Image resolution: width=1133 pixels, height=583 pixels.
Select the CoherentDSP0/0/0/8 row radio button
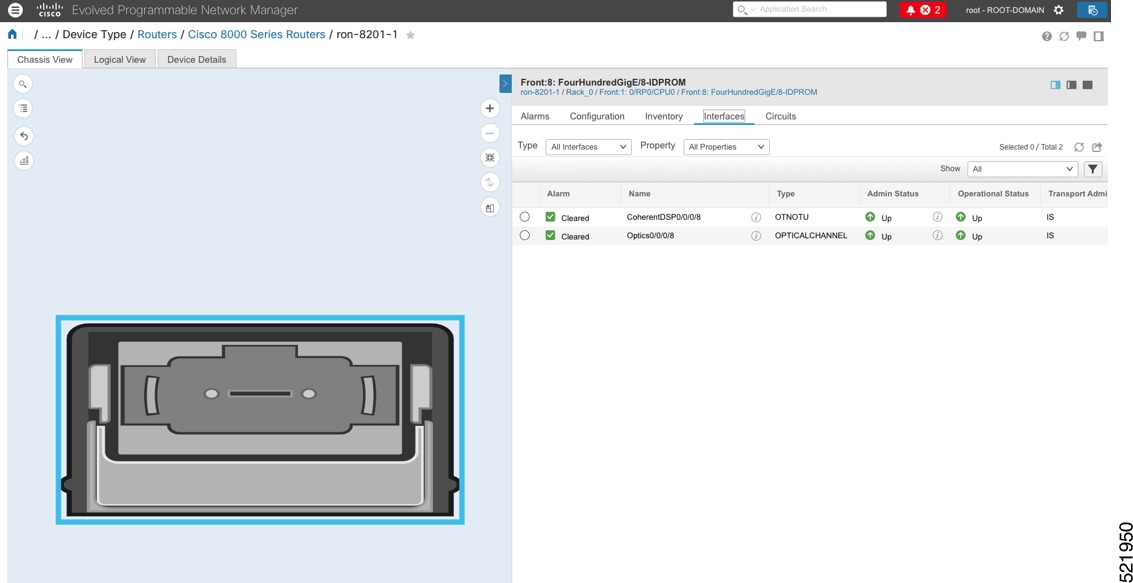click(525, 217)
